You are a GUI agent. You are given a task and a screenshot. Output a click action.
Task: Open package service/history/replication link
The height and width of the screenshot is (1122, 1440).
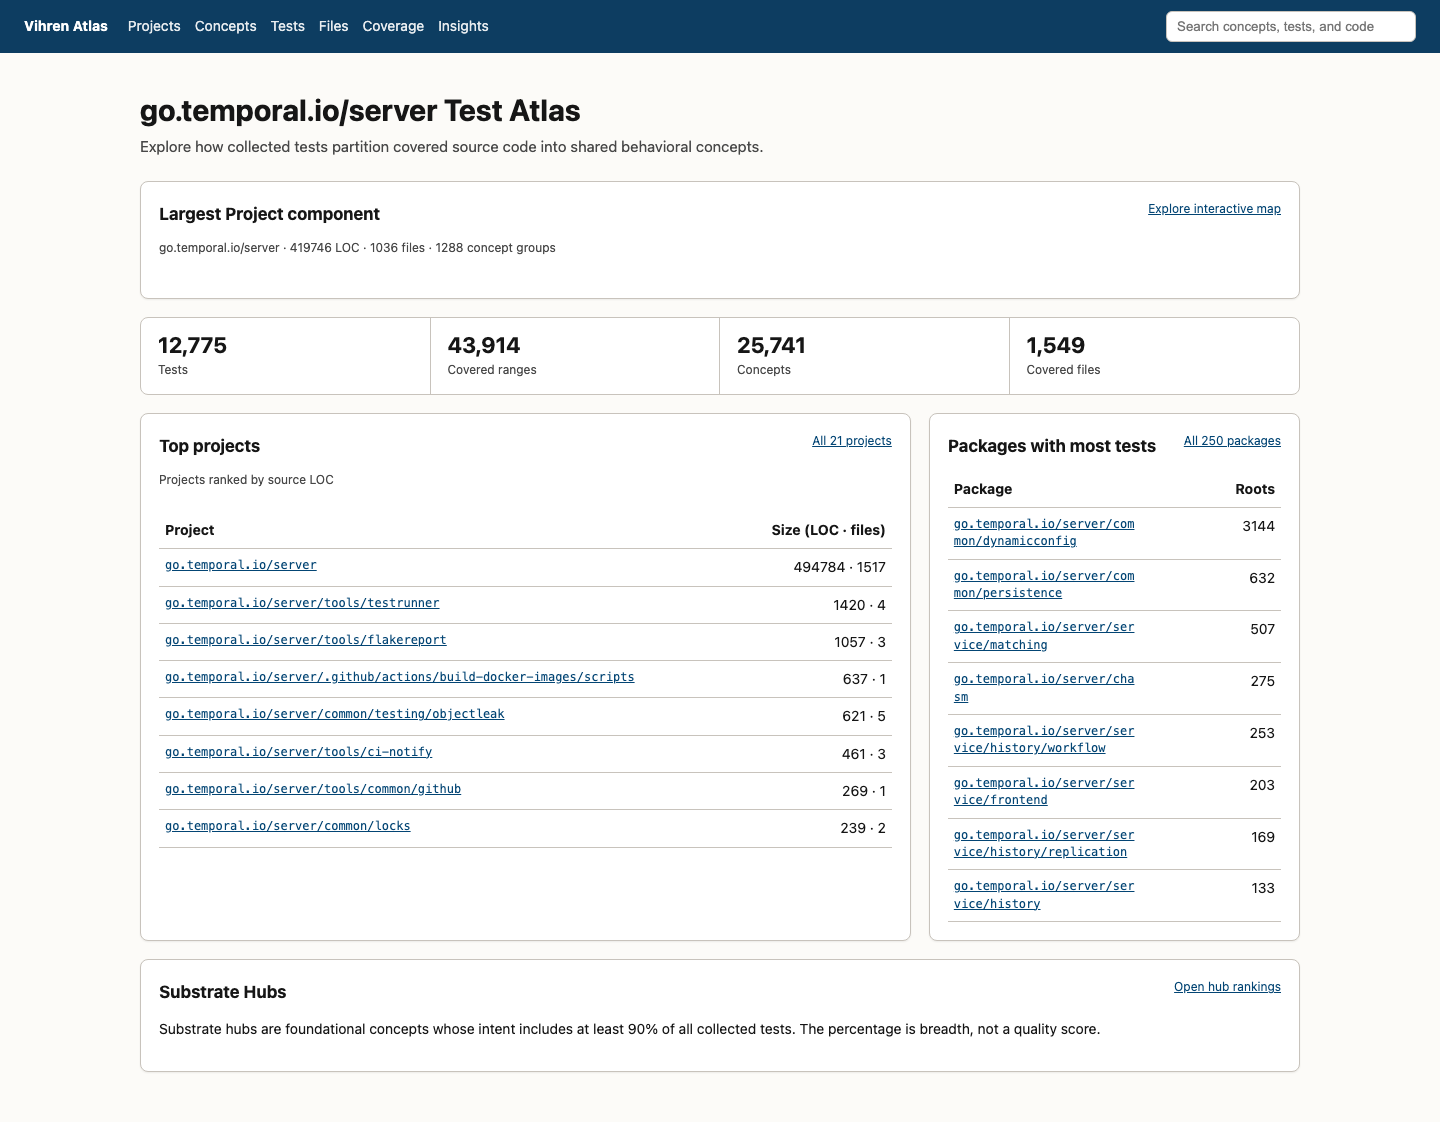[1044, 844]
